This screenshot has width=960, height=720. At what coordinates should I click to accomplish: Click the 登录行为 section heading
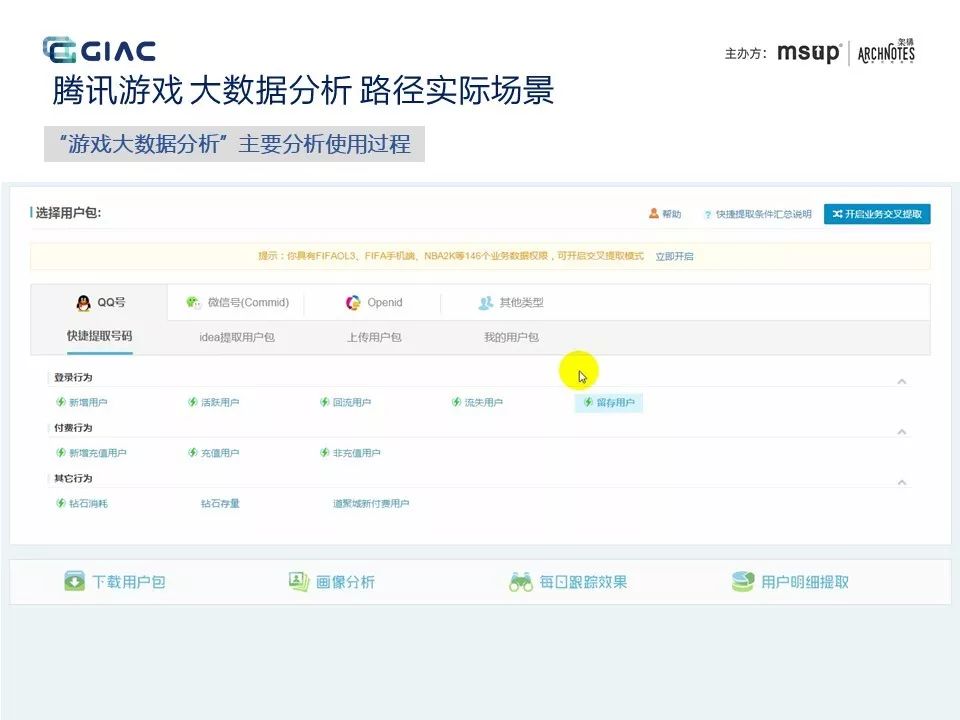(73, 377)
